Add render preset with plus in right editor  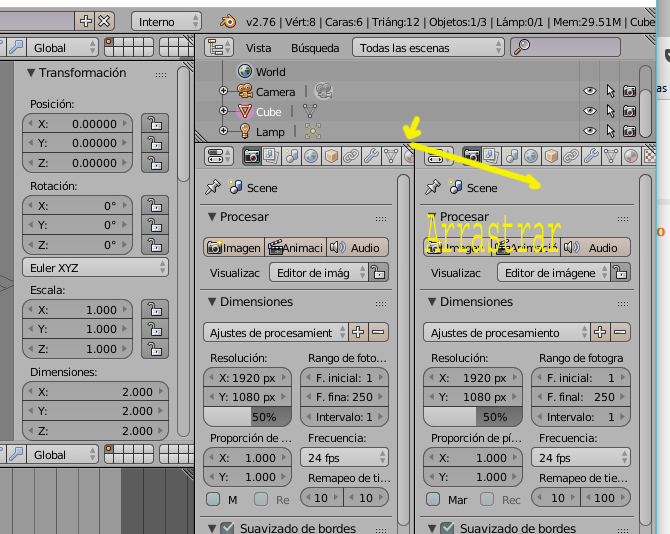point(600,332)
